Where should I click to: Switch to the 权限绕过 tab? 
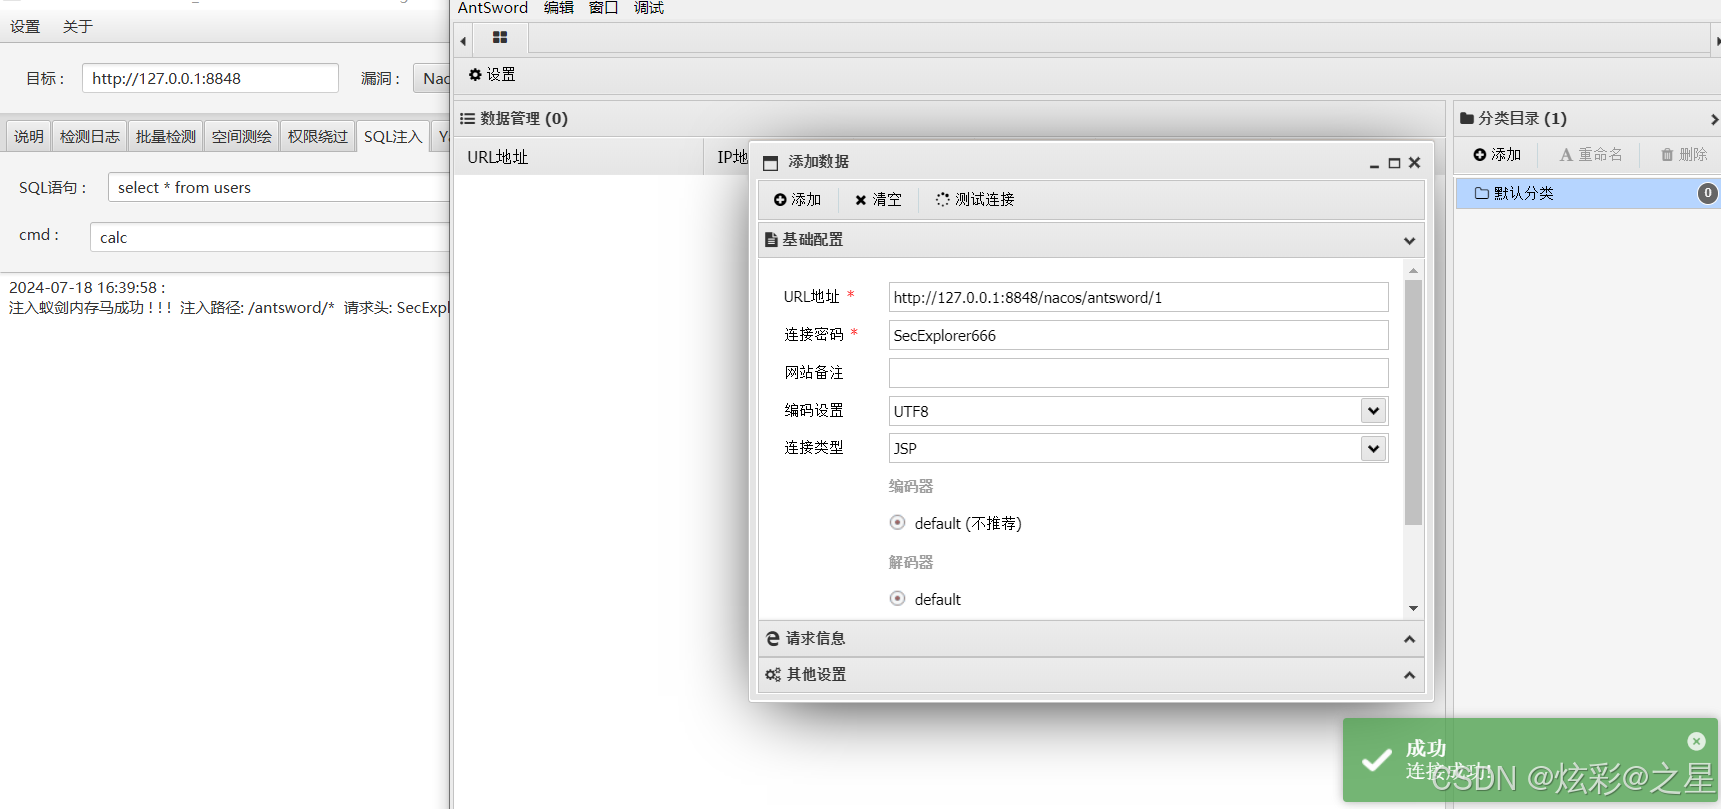click(x=318, y=136)
